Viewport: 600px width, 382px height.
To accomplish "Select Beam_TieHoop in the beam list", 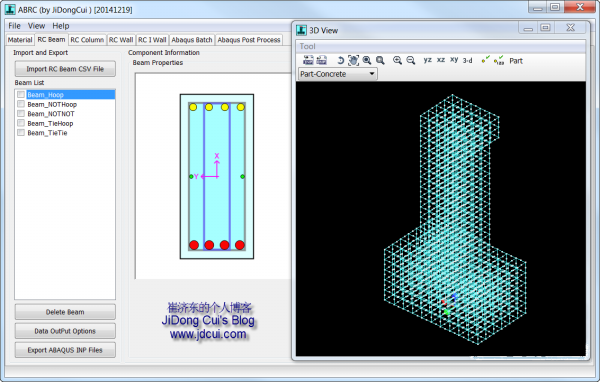I will pos(50,123).
